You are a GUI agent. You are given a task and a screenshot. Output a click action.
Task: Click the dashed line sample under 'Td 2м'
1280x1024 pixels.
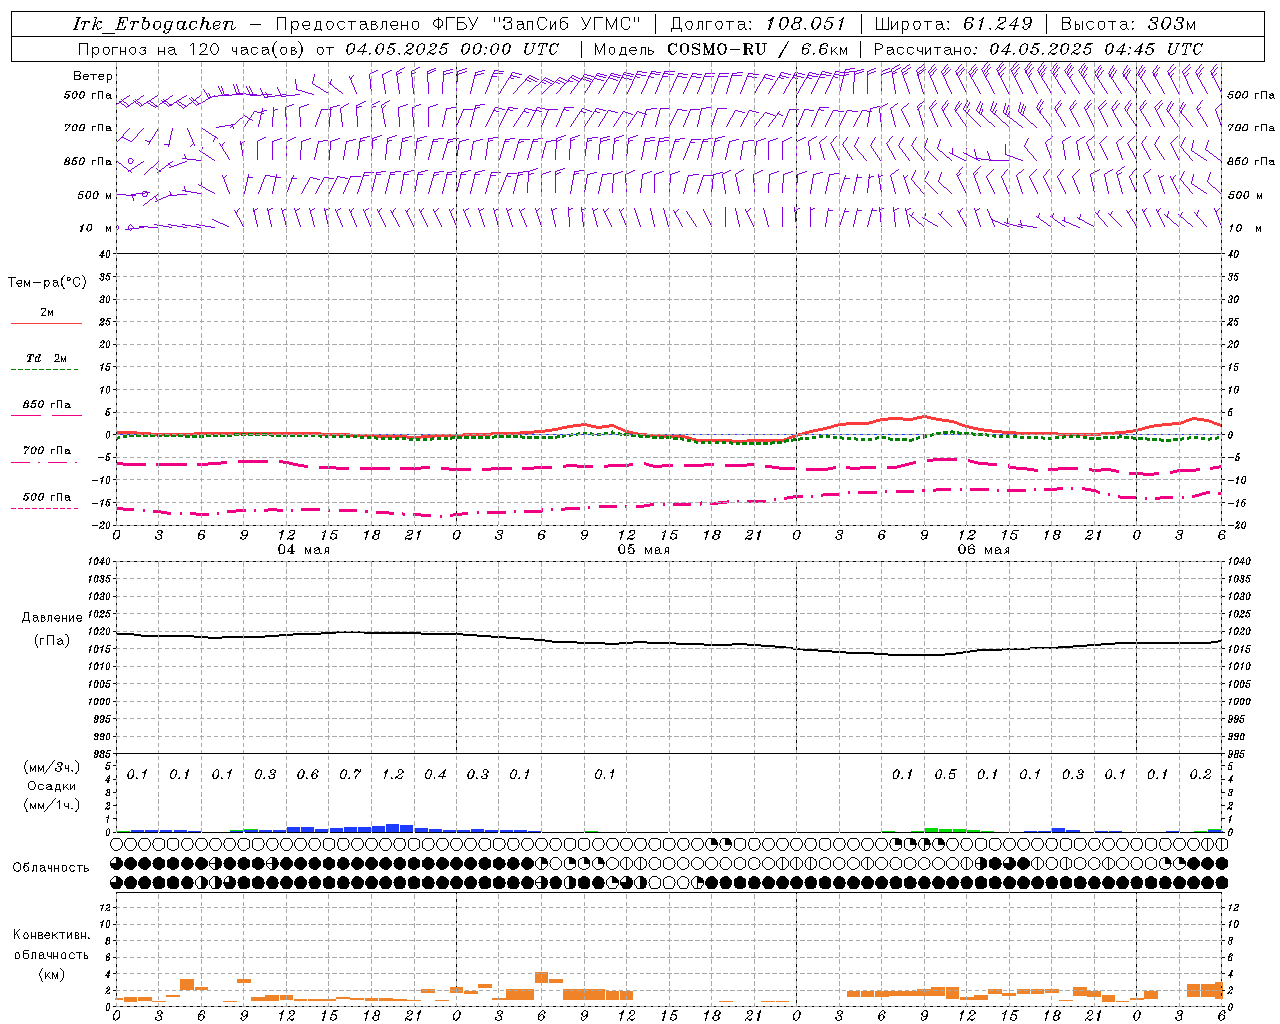tap(44, 370)
